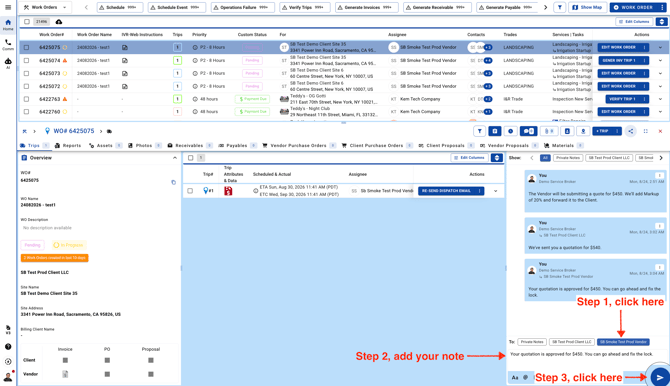Filter notes by All chip
670x386 pixels.
545,158
